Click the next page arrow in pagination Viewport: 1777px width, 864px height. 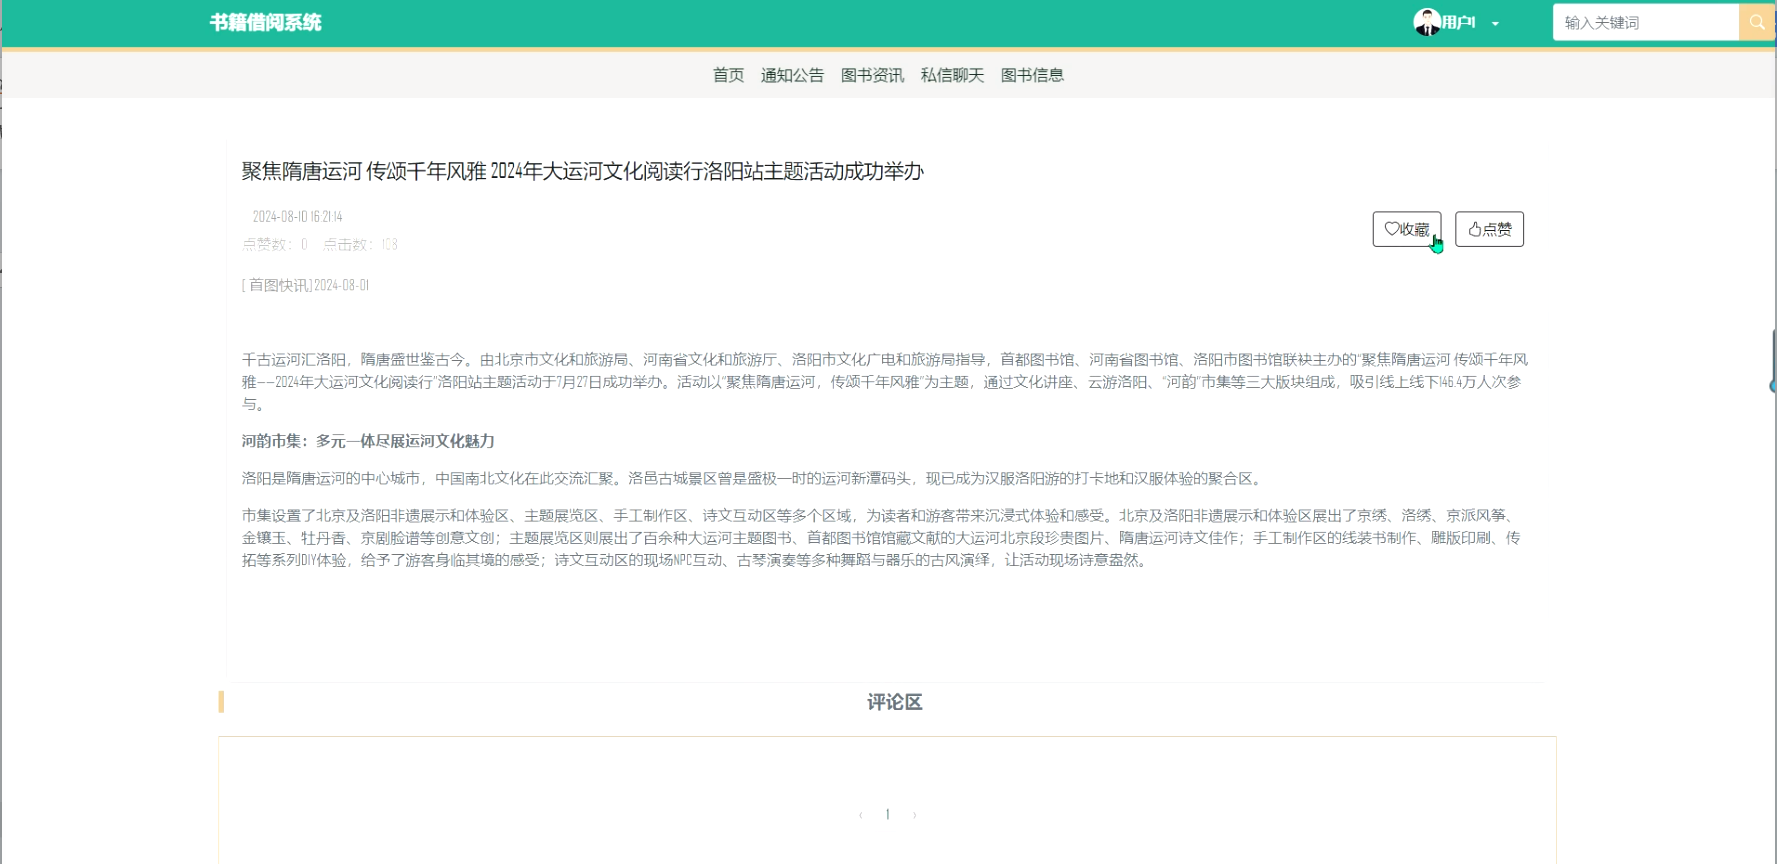pyautogui.click(x=914, y=815)
